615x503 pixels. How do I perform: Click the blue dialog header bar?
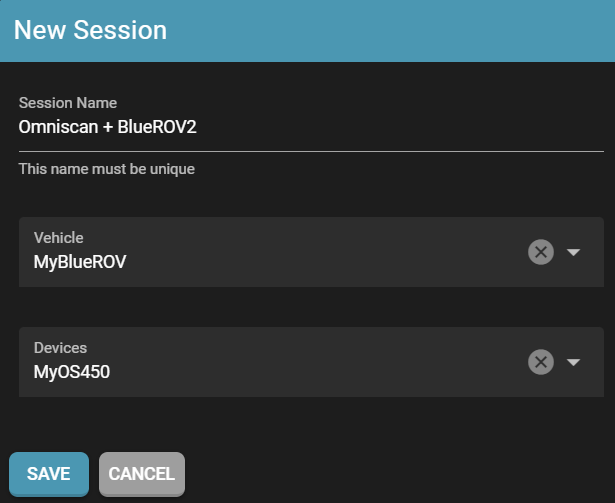(x=400, y=30)
